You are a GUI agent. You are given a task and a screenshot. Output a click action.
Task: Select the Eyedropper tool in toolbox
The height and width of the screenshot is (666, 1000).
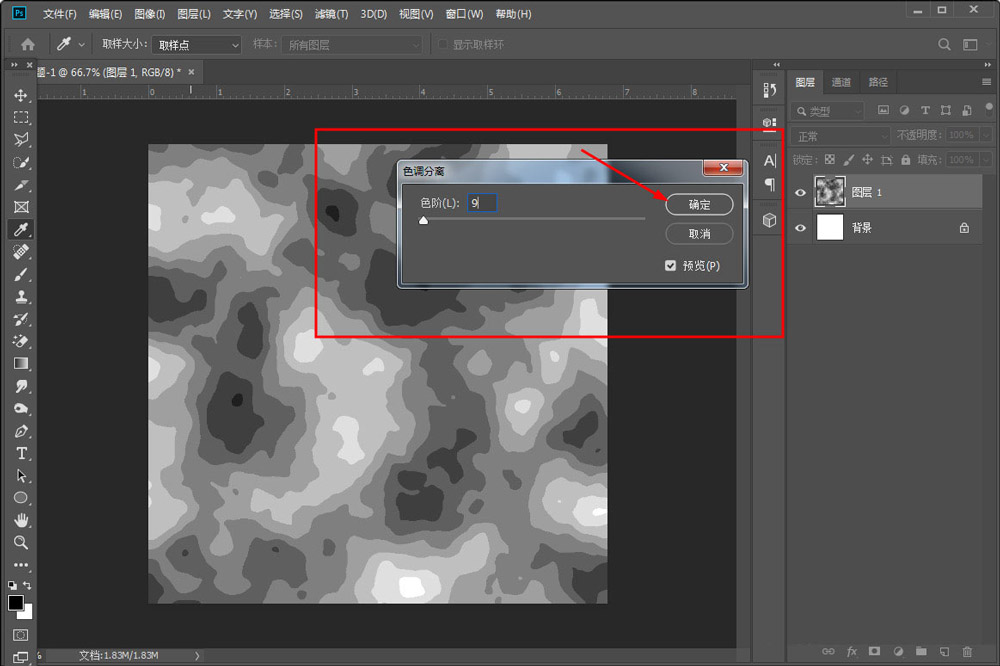pos(21,229)
